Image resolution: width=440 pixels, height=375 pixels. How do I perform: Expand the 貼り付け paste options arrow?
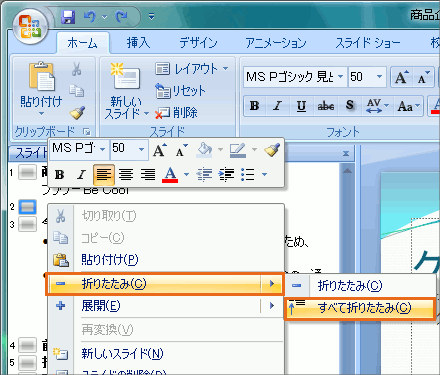[41, 113]
